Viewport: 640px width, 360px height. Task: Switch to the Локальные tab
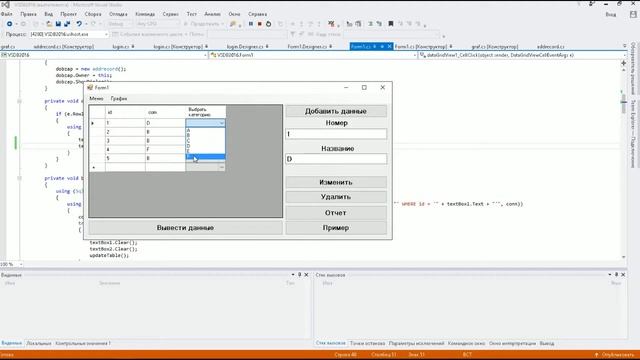[39, 343]
